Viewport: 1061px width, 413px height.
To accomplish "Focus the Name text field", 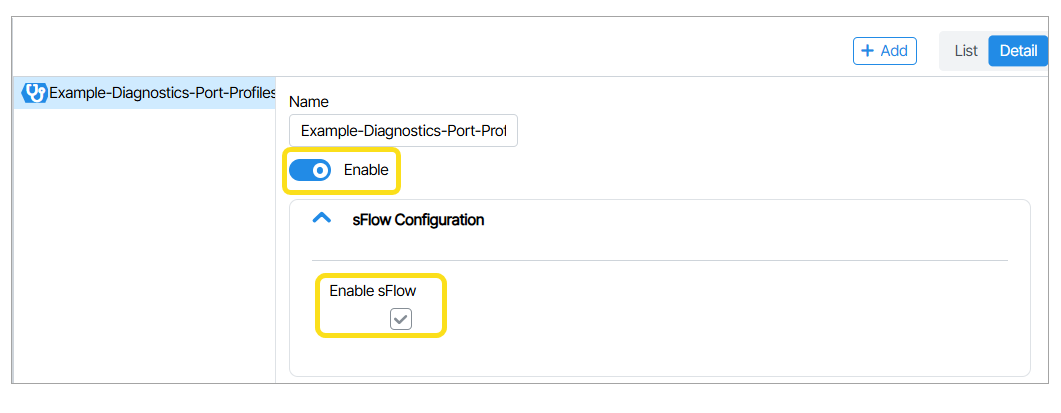I will tap(403, 131).
